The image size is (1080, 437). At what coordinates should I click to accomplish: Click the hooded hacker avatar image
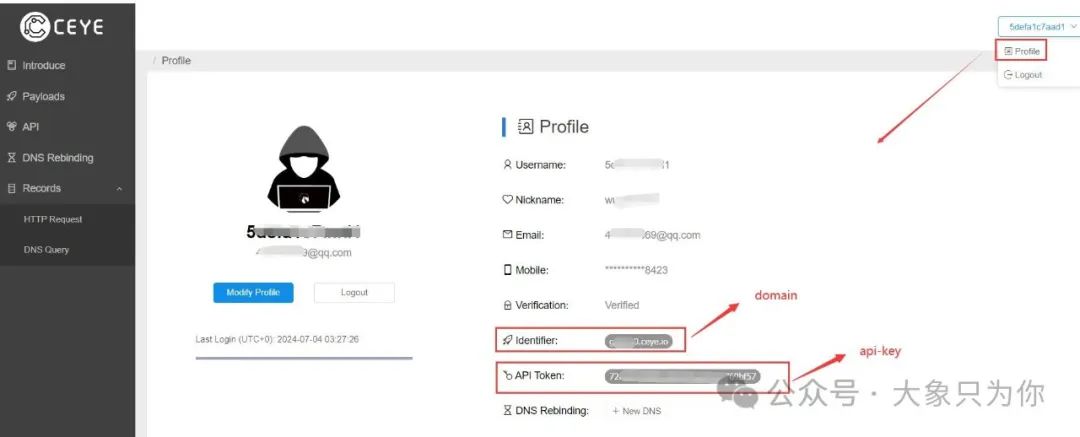tap(304, 168)
